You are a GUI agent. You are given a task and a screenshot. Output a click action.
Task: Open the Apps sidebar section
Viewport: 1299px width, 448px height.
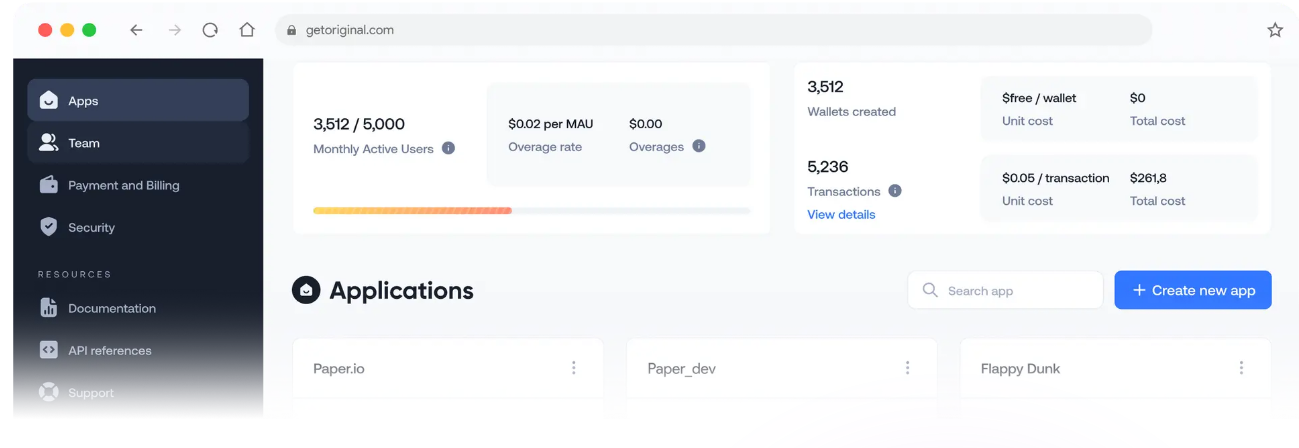138,101
